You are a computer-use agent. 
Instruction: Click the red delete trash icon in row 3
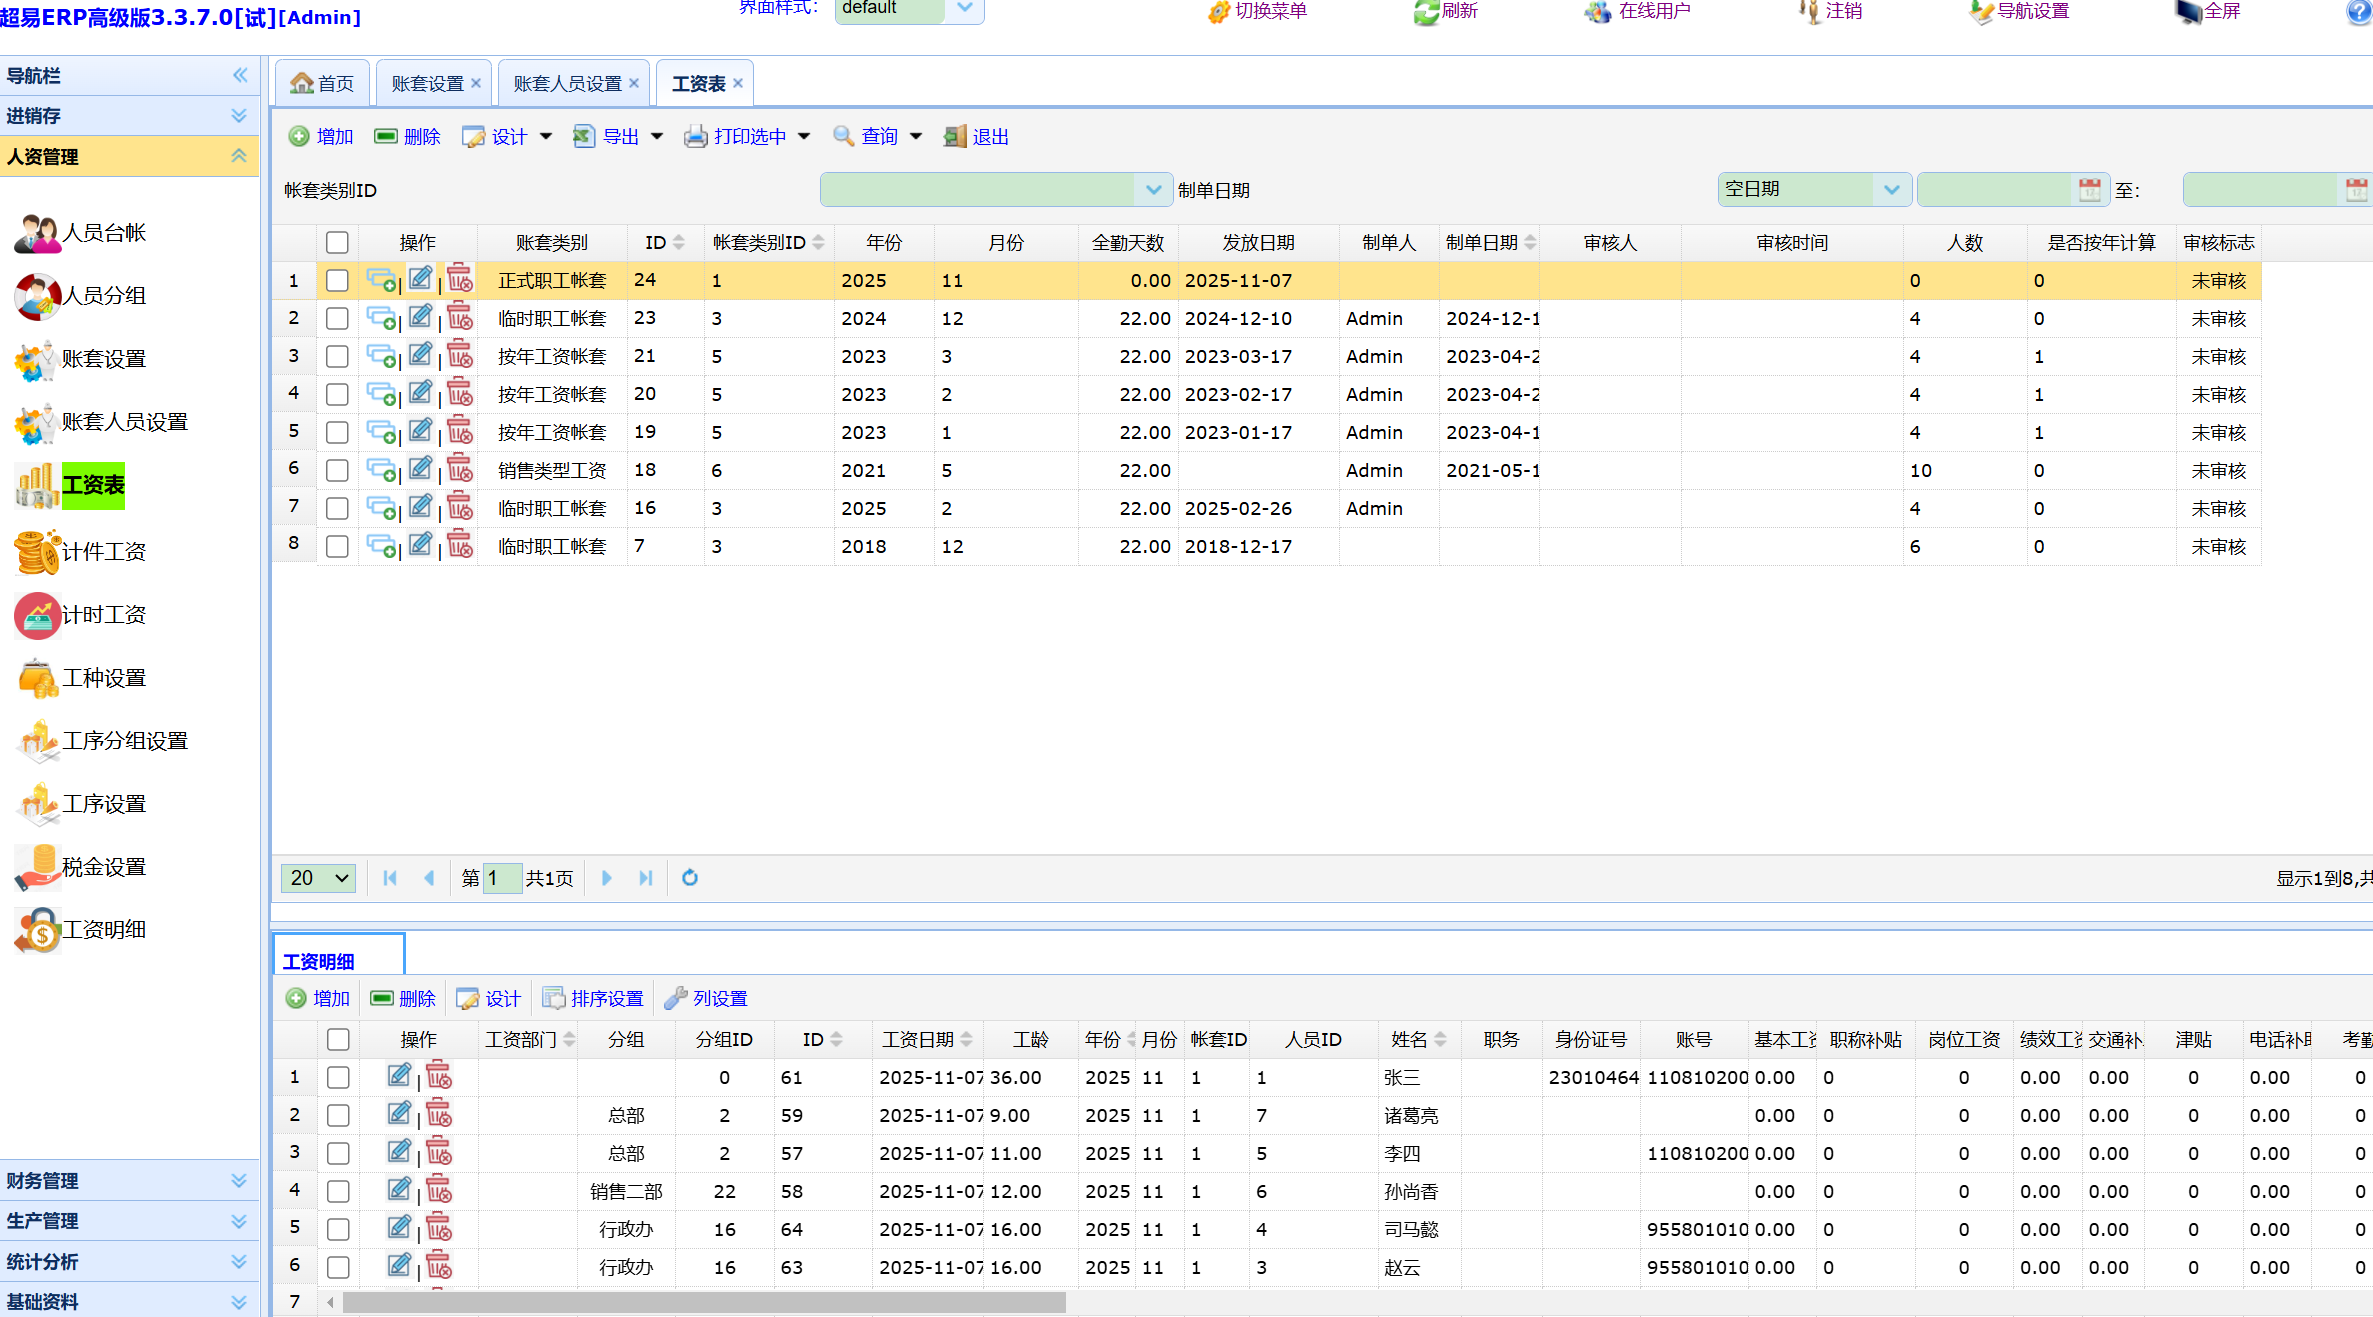pos(460,355)
